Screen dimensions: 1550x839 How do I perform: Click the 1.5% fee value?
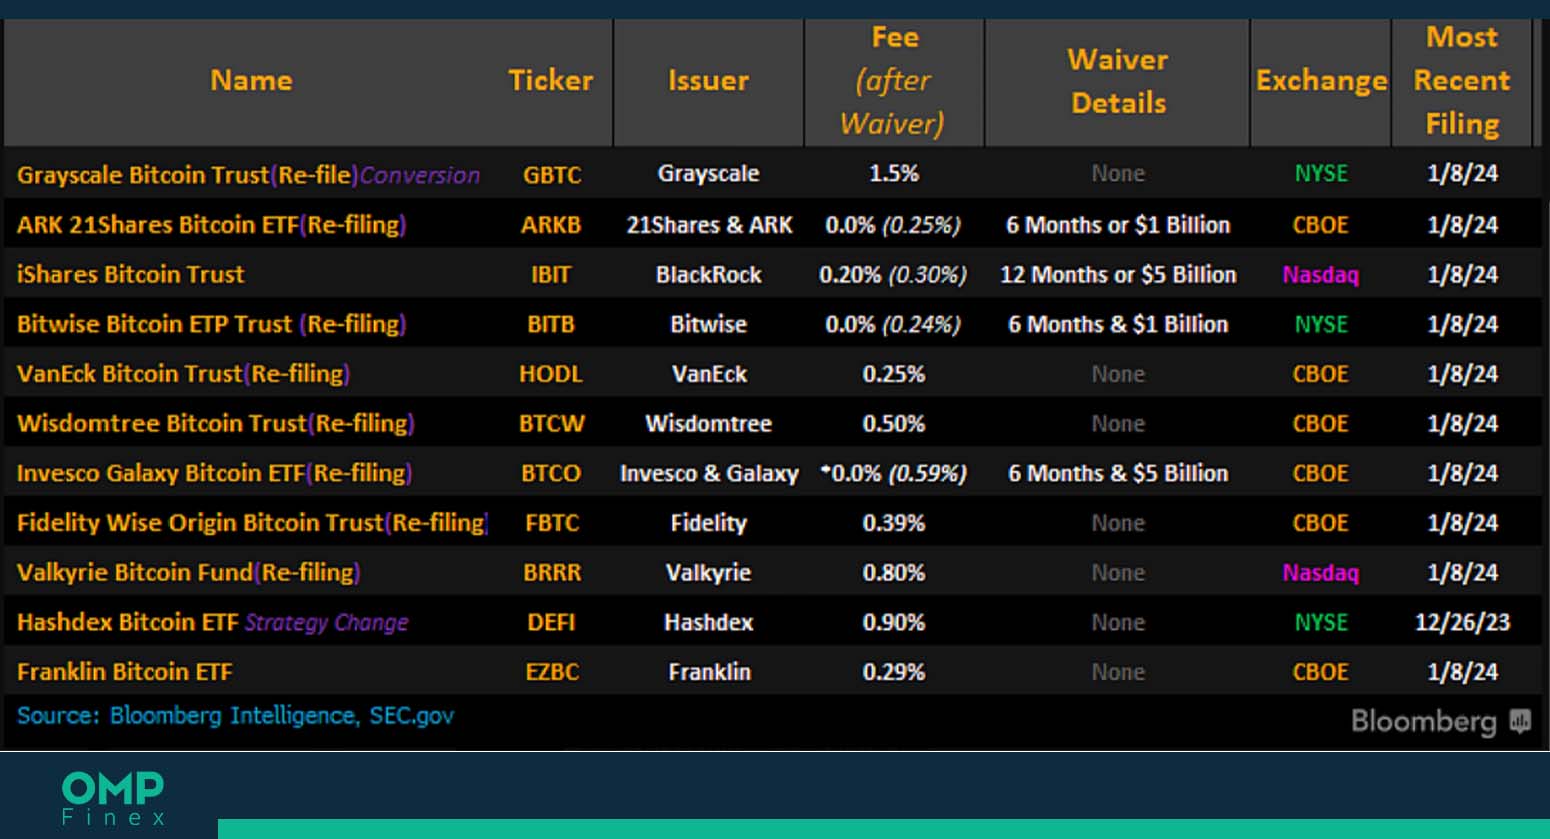(894, 173)
